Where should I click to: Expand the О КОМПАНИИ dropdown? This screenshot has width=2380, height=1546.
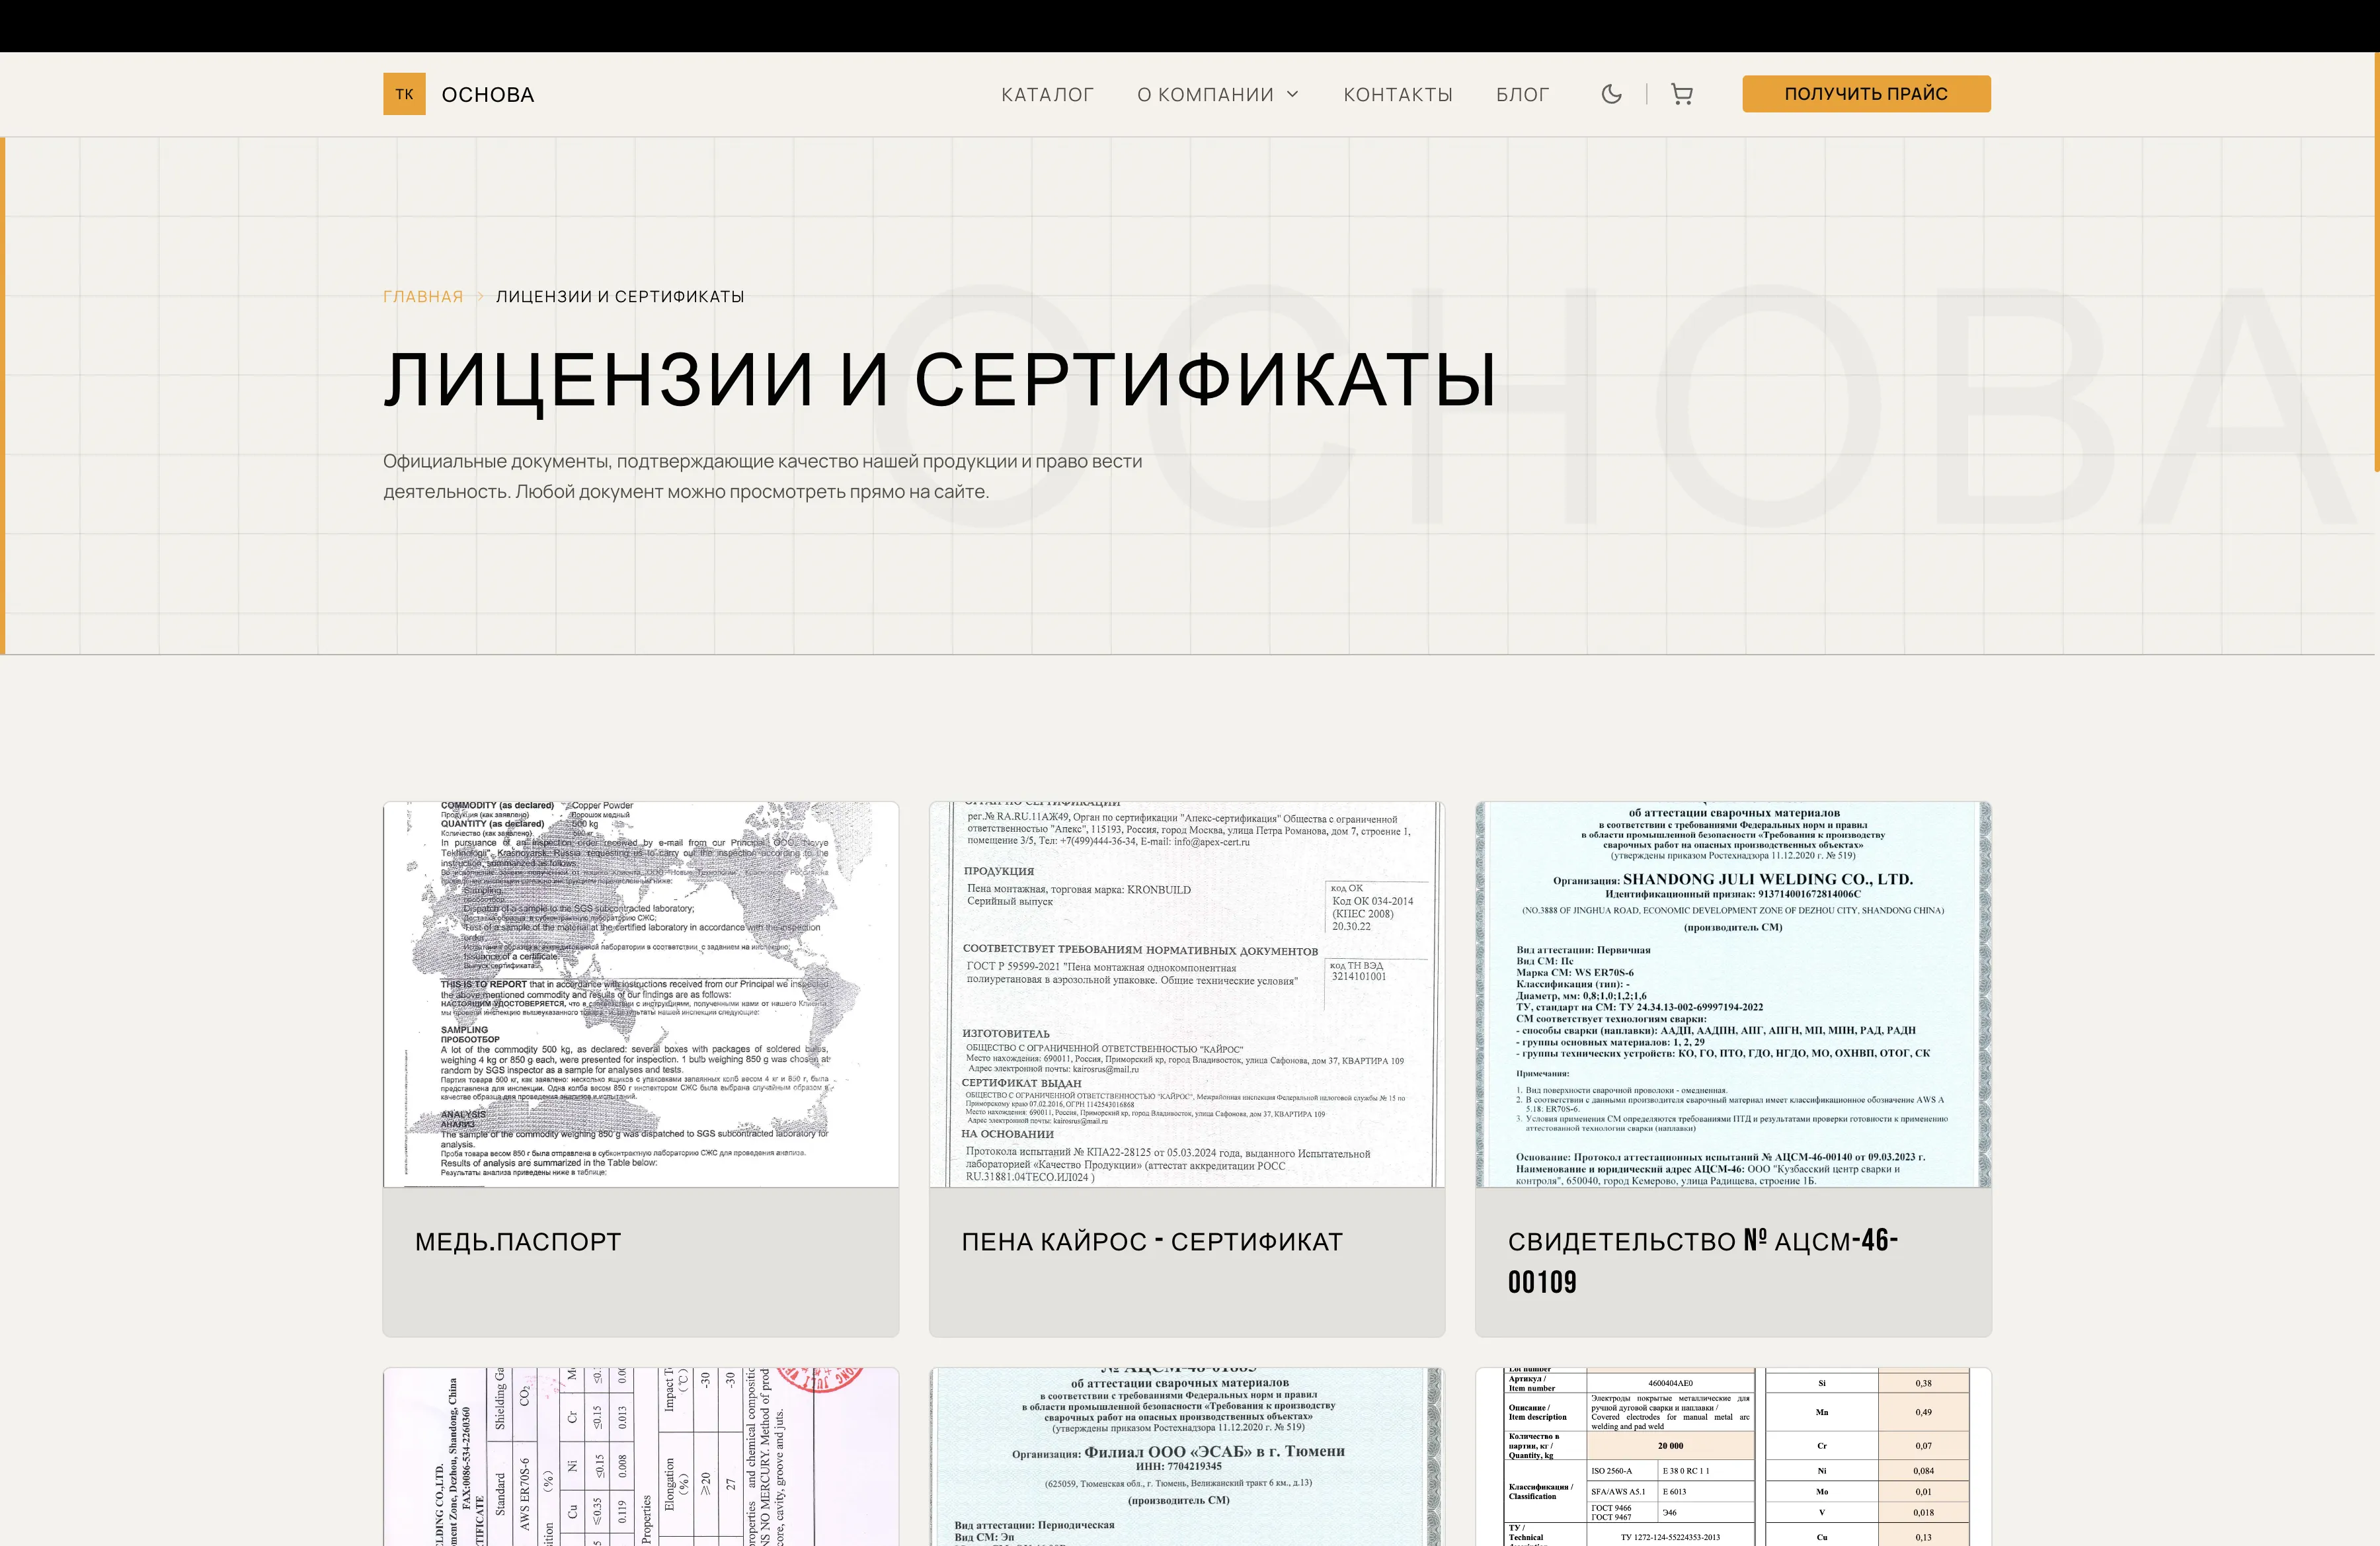pyautogui.click(x=1218, y=95)
